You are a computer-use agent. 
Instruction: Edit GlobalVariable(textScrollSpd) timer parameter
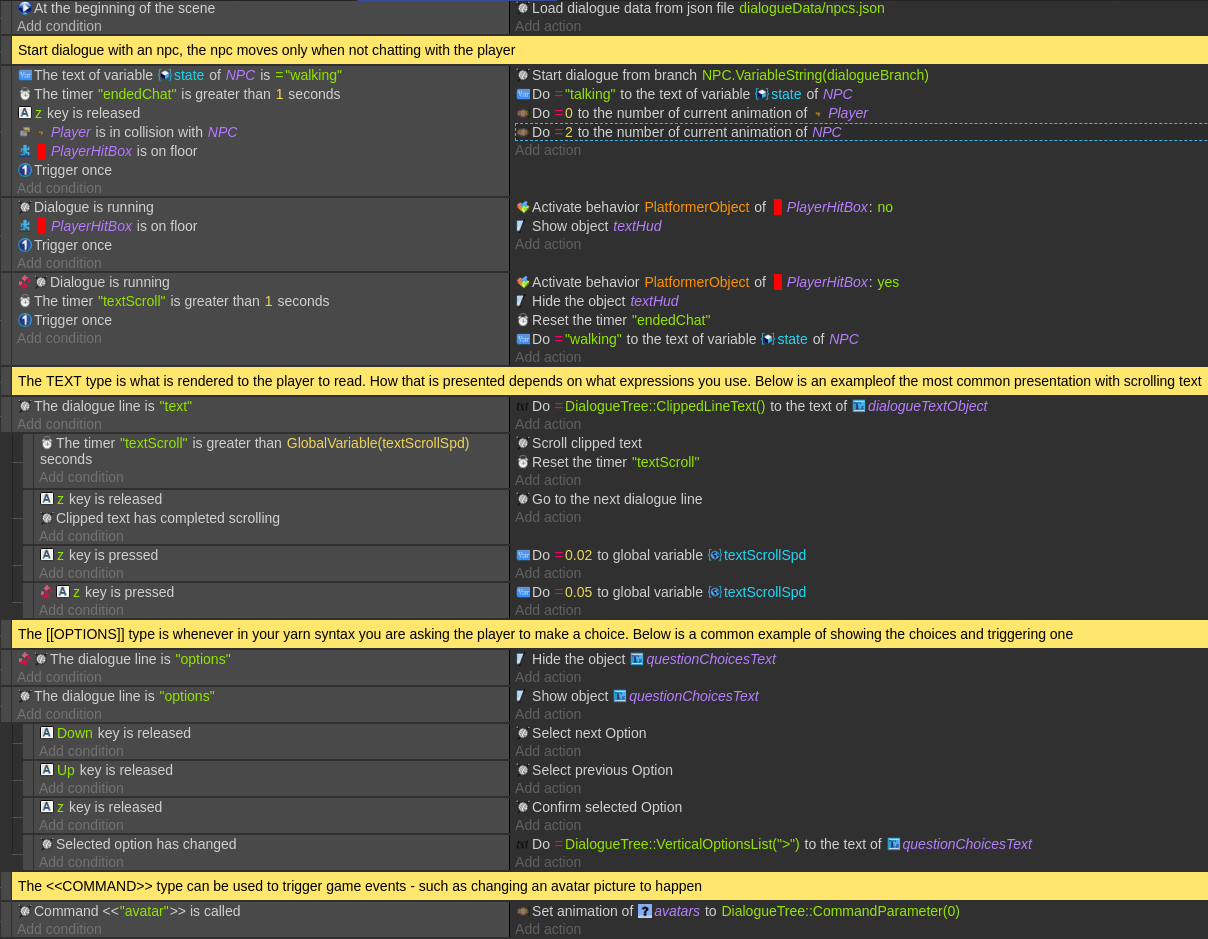pos(377,443)
